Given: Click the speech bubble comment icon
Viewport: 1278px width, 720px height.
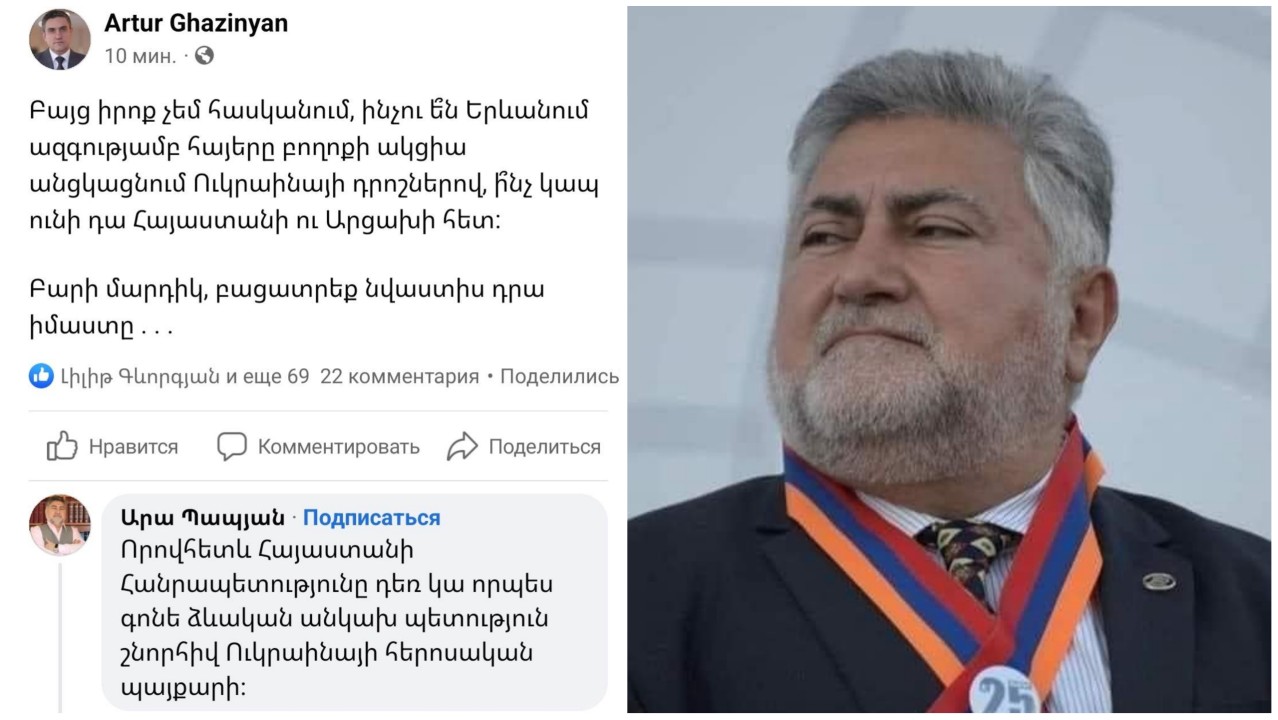Looking at the screenshot, I should [x=232, y=446].
